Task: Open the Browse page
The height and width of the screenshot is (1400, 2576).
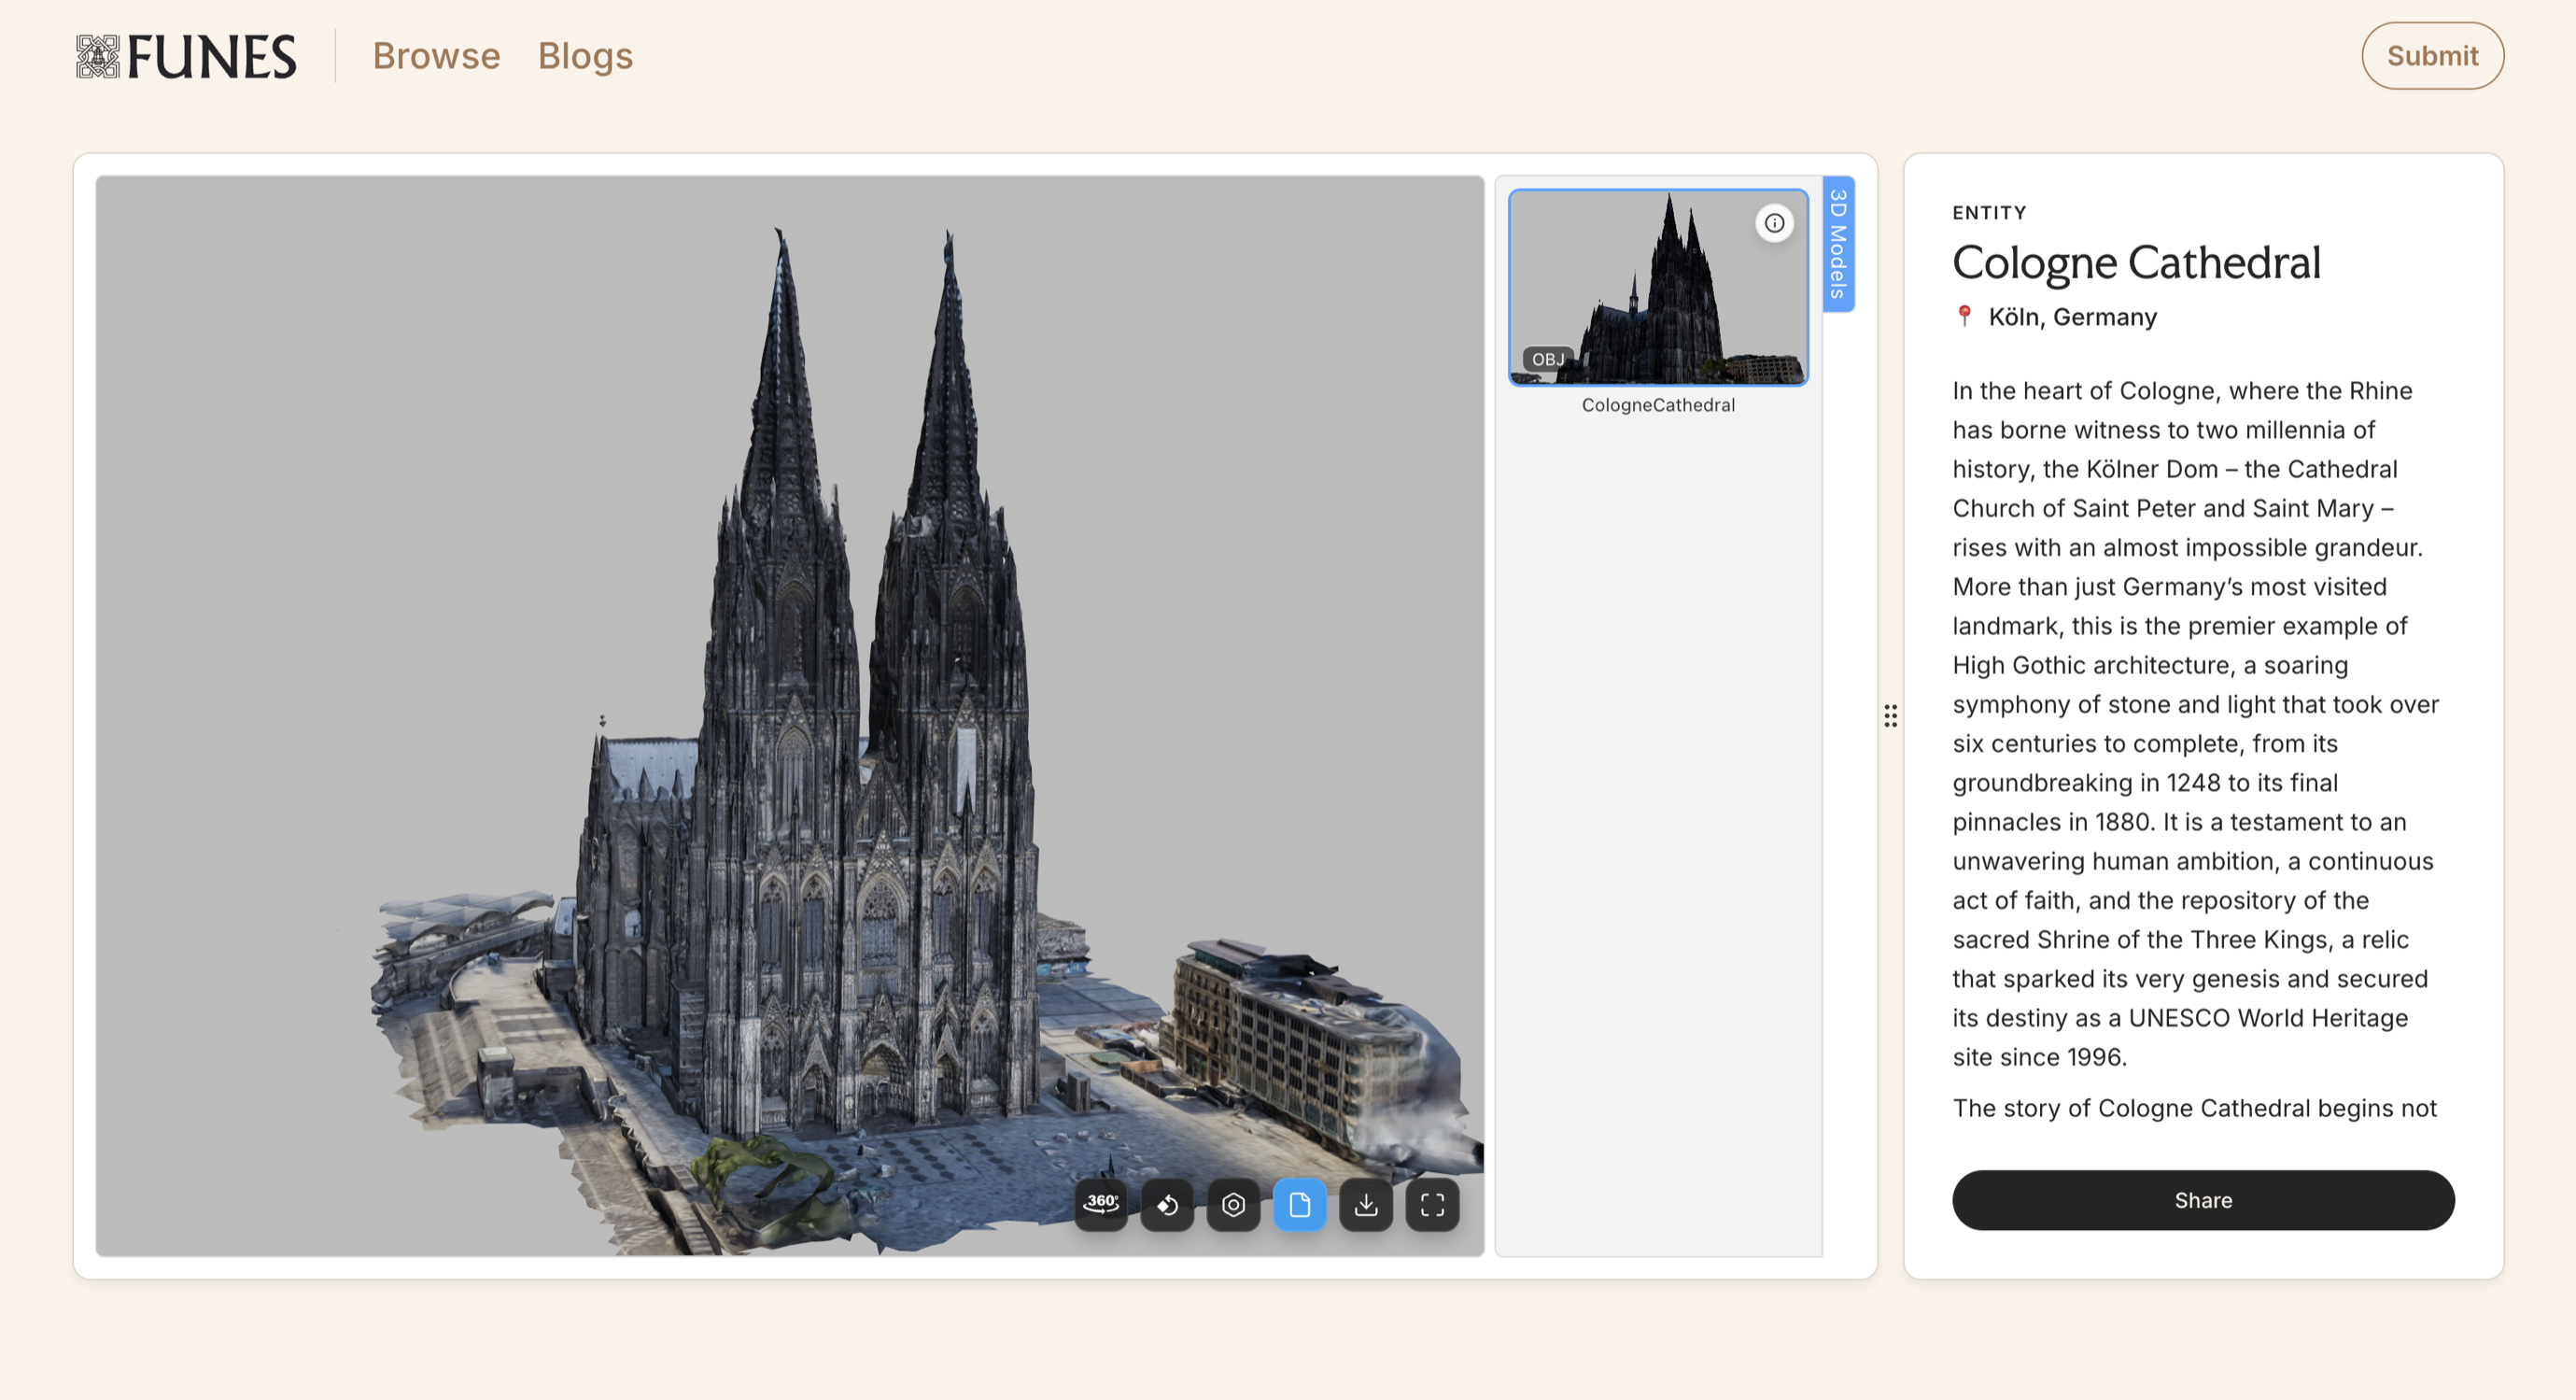Action: tap(436, 56)
